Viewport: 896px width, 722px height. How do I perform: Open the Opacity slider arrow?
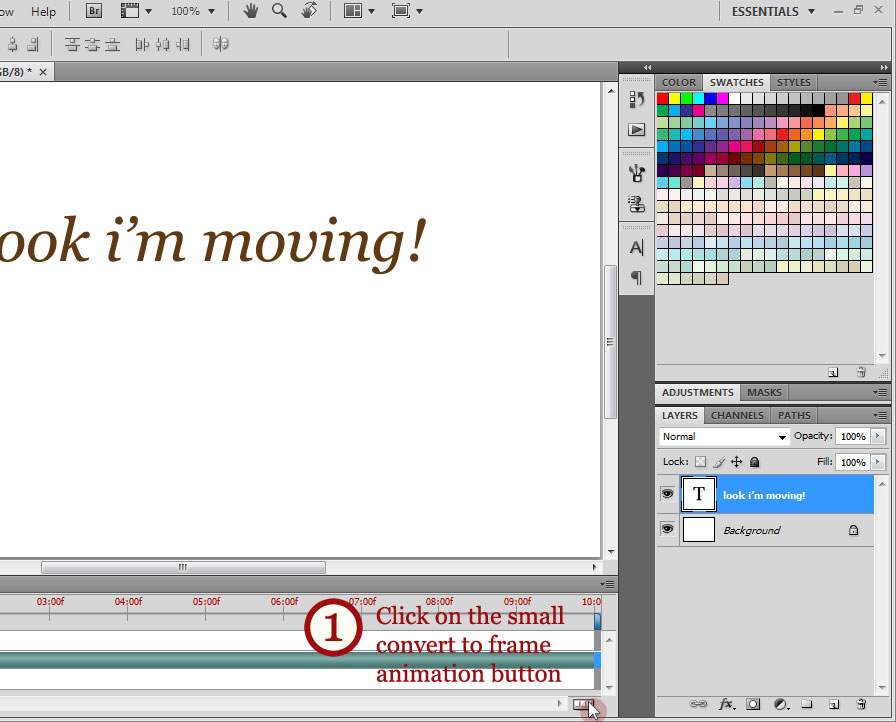click(x=878, y=437)
